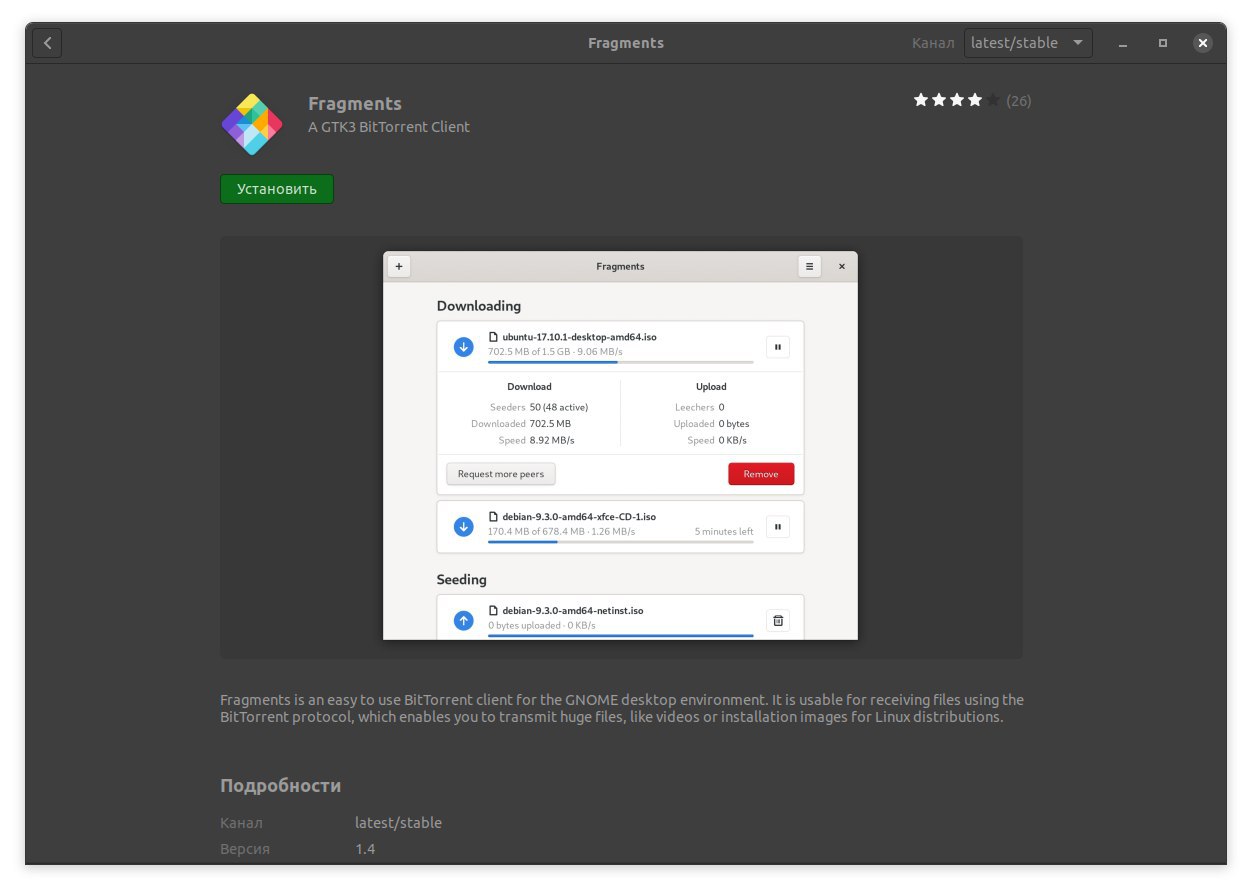
Task: Click the red Remove button
Action: (x=761, y=474)
